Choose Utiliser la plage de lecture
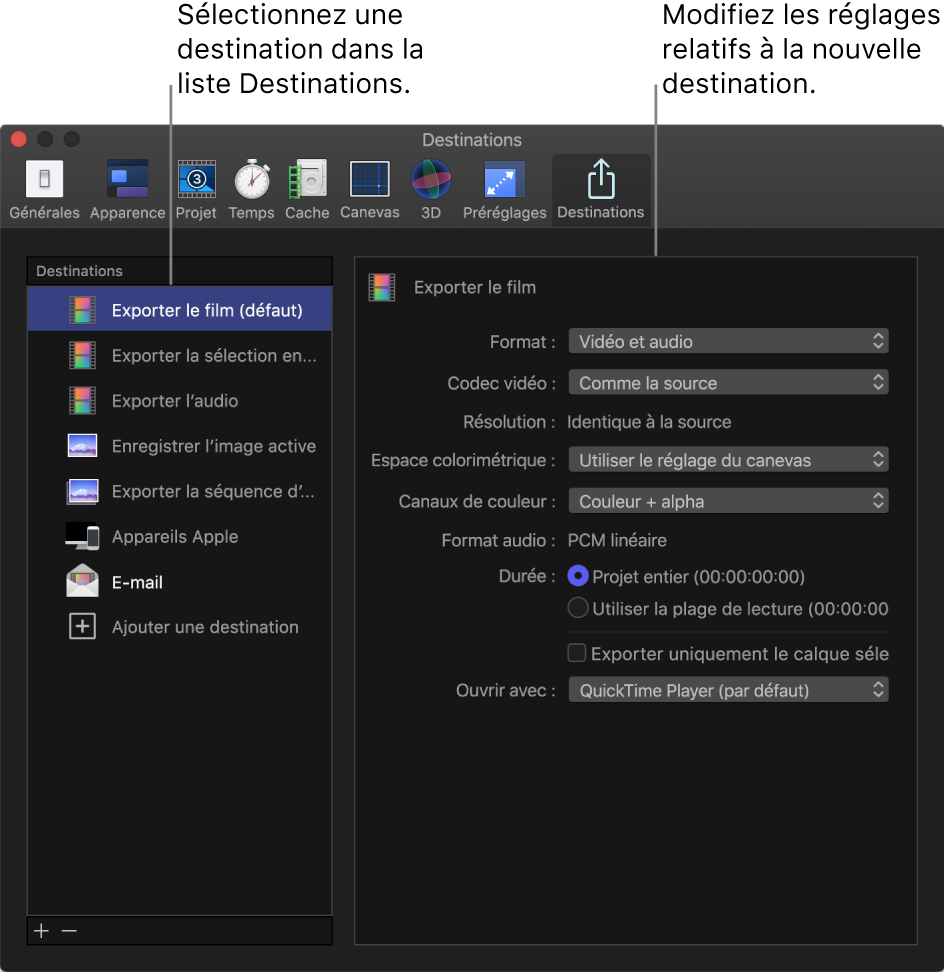 coord(580,608)
